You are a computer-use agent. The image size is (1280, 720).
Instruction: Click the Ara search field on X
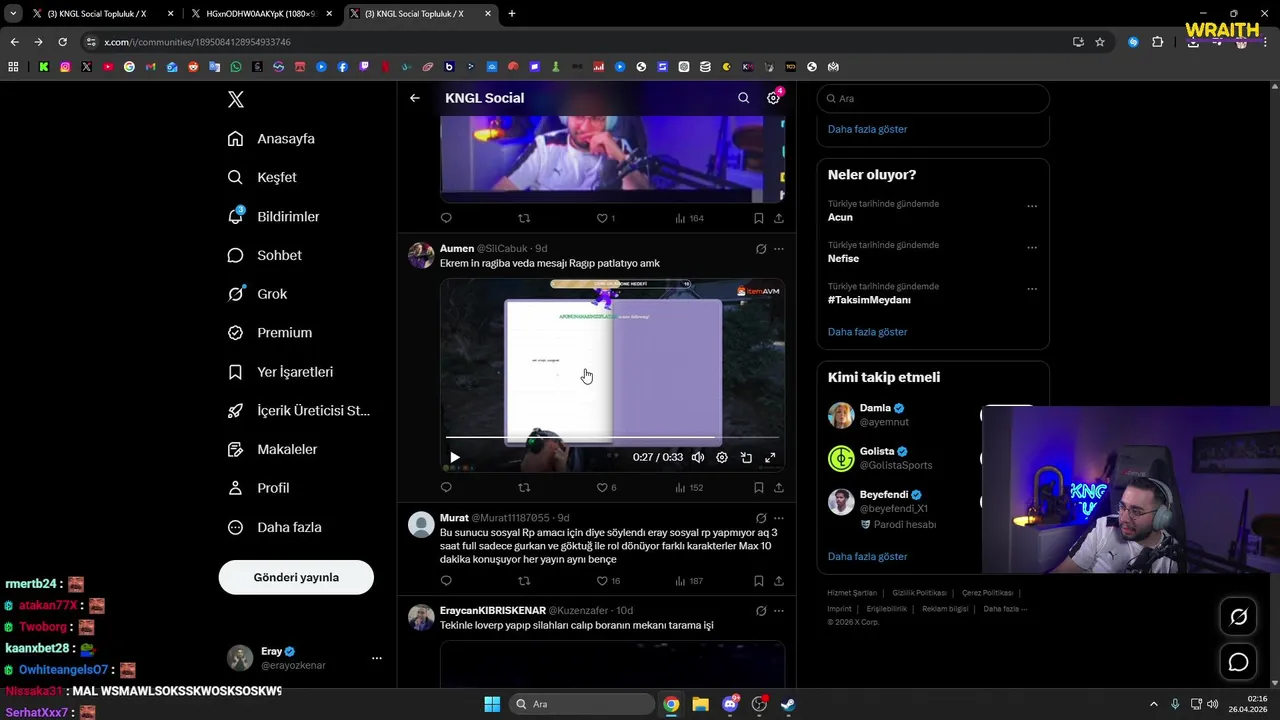coord(933,99)
